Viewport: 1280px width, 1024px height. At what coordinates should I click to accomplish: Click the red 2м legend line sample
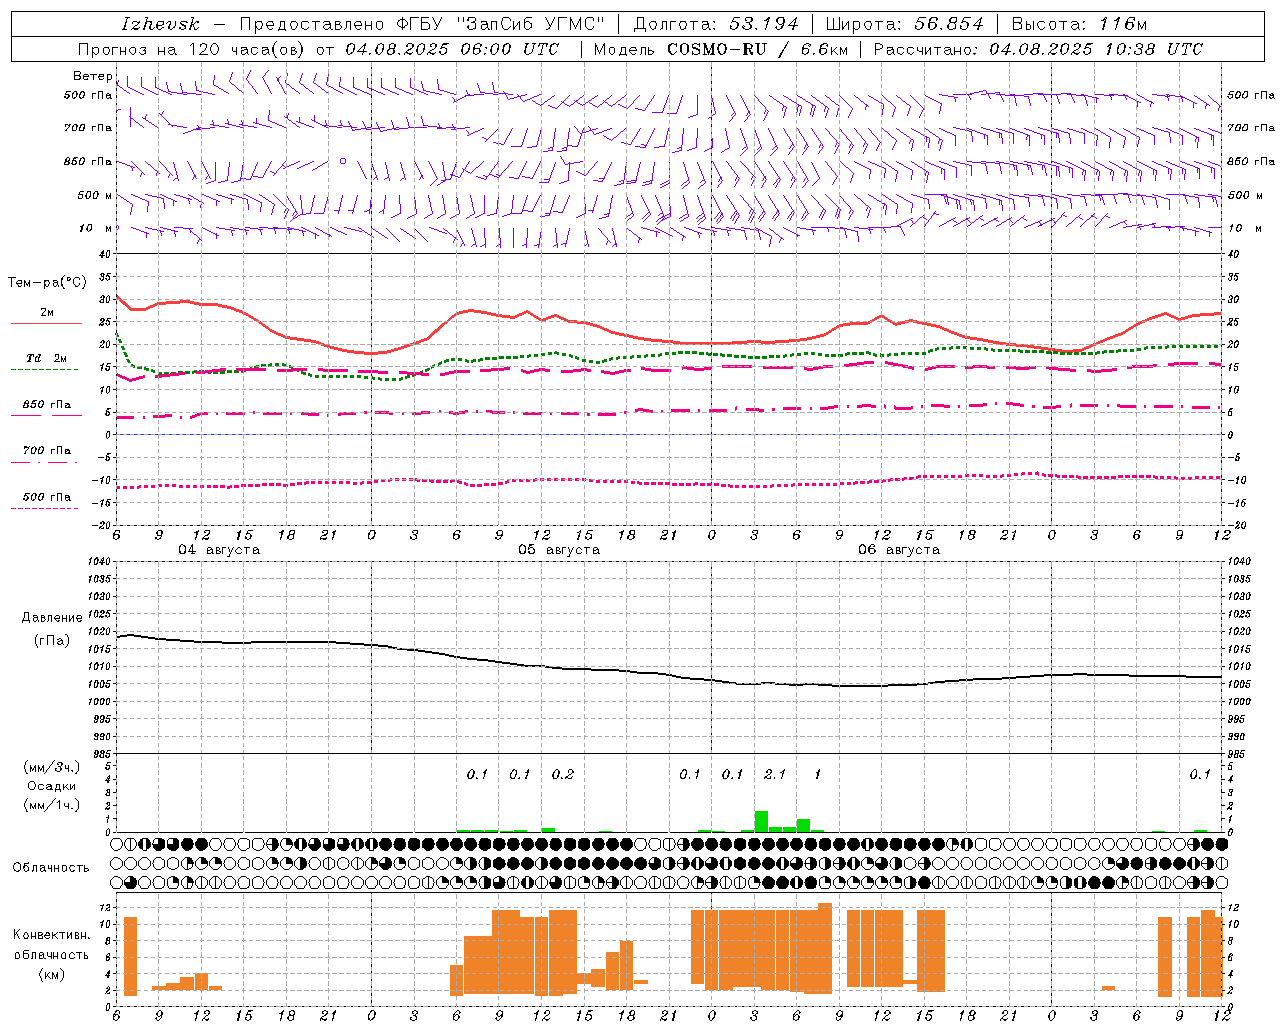[x=46, y=323]
